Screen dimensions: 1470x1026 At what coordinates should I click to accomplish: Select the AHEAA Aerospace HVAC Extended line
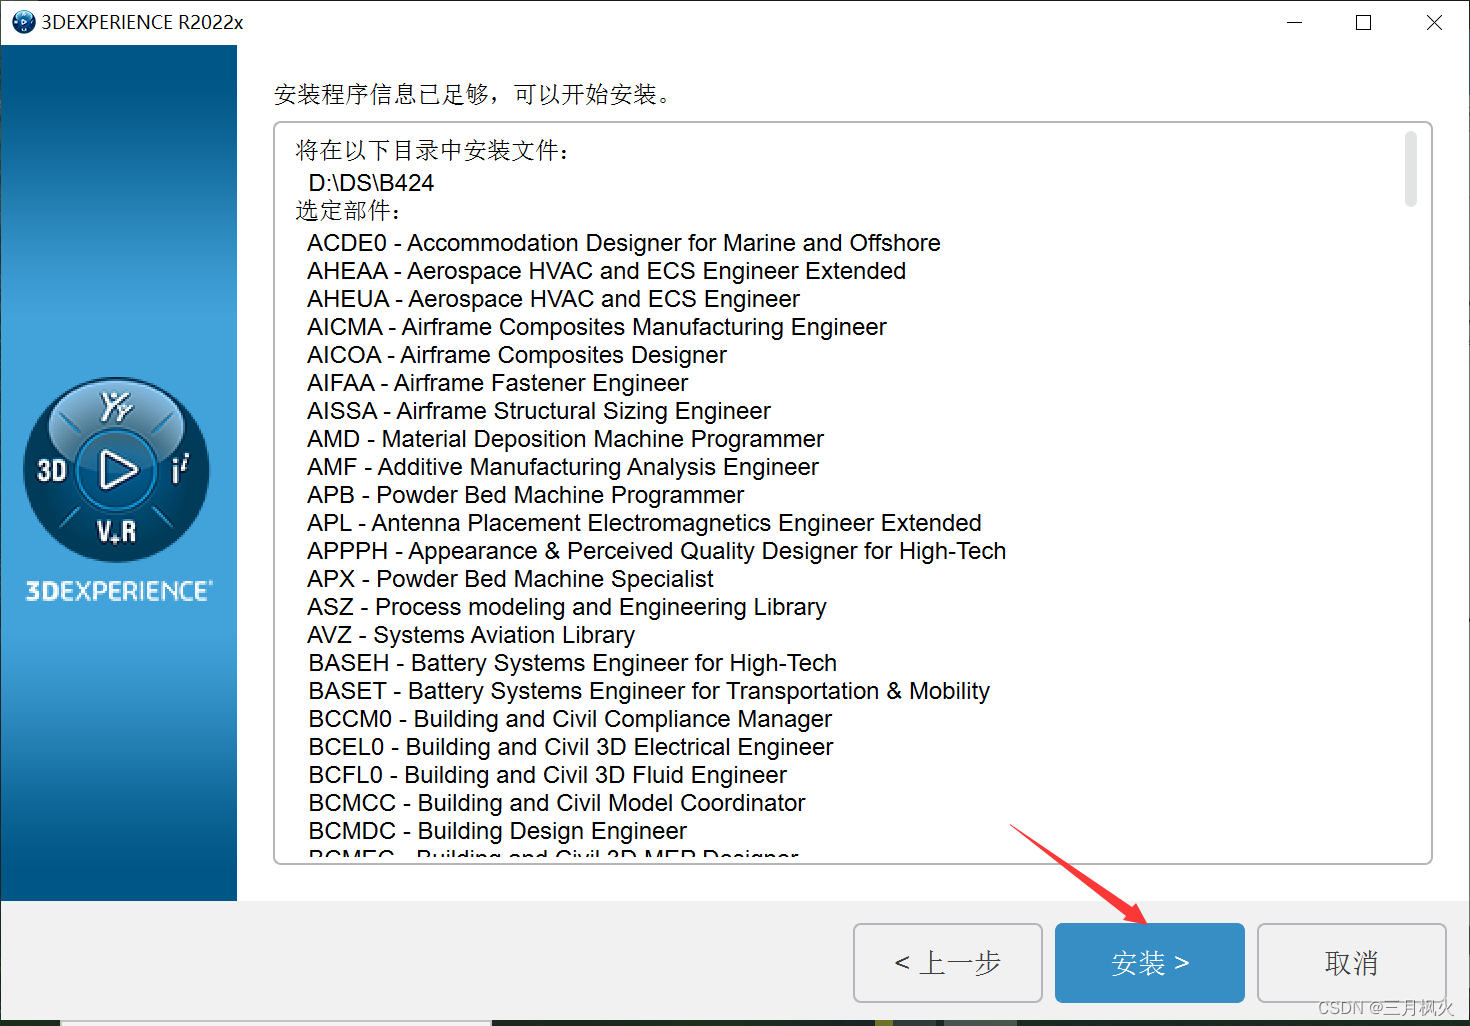[607, 271]
